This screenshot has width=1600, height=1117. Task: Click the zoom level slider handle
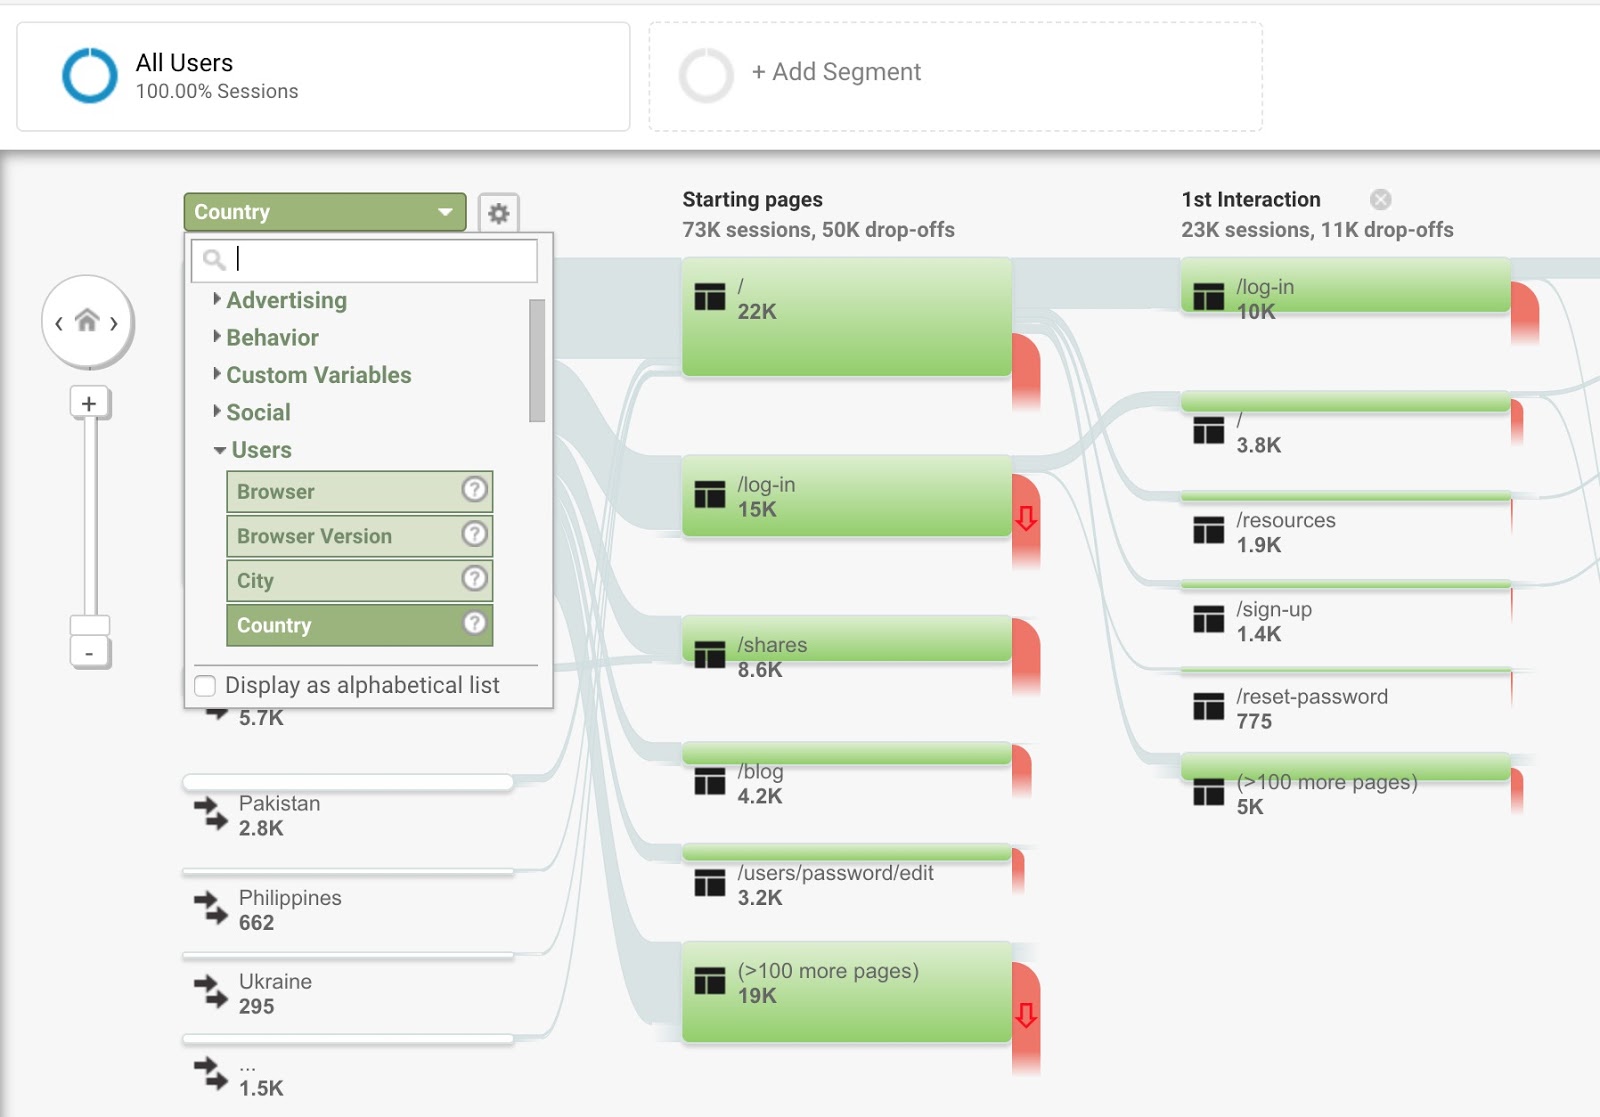pyautogui.click(x=89, y=625)
